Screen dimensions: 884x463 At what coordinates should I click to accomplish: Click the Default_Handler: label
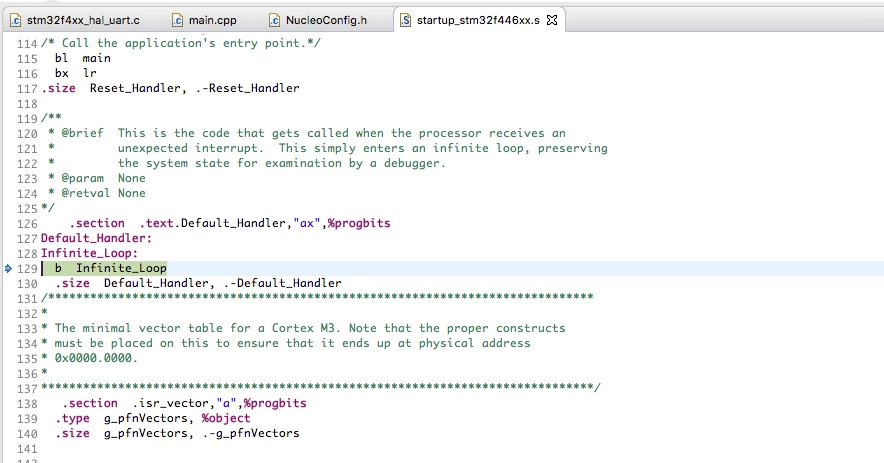tap(96, 239)
